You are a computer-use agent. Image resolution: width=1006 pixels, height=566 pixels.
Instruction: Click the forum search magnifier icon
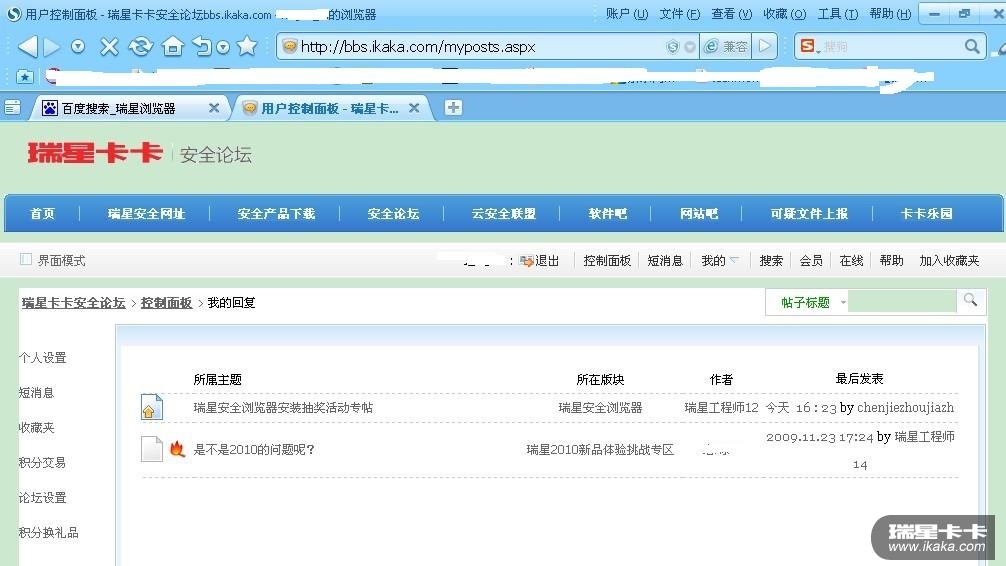[x=970, y=300]
